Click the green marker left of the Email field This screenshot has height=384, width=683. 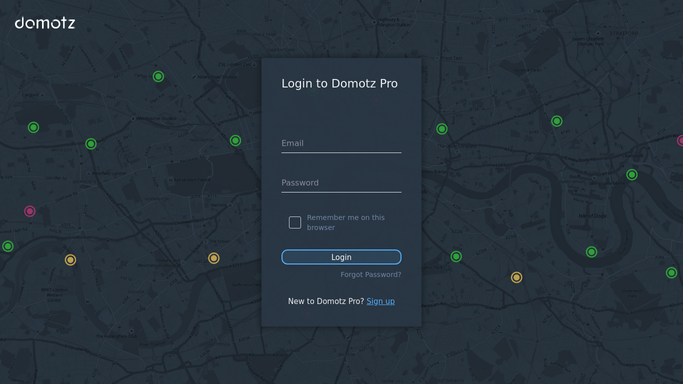click(x=235, y=141)
